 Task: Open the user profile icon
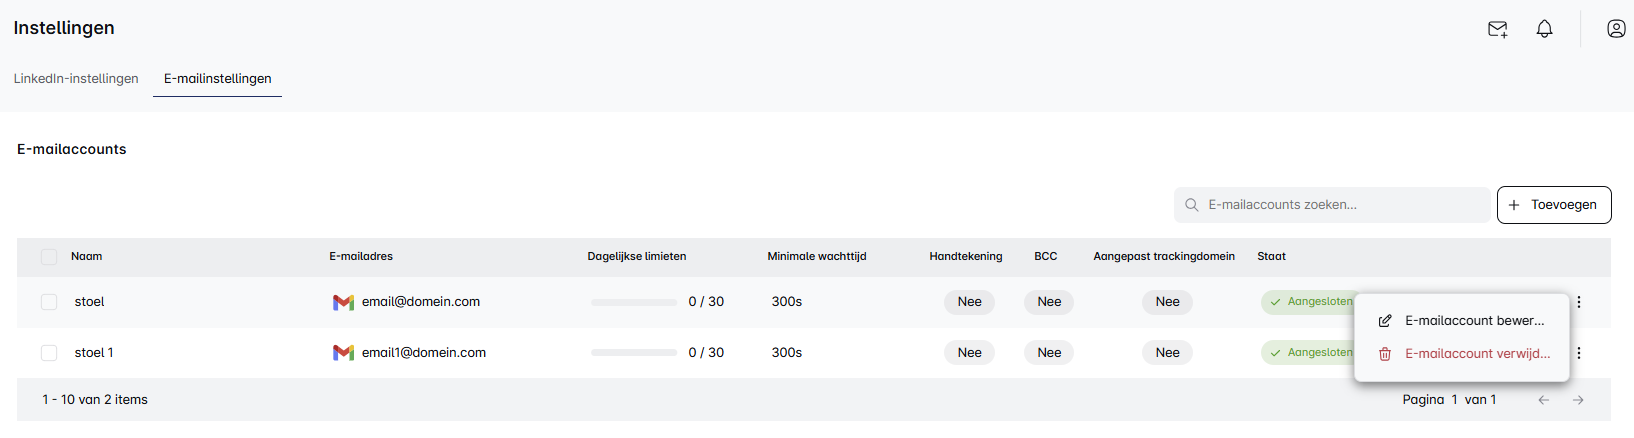click(x=1615, y=29)
